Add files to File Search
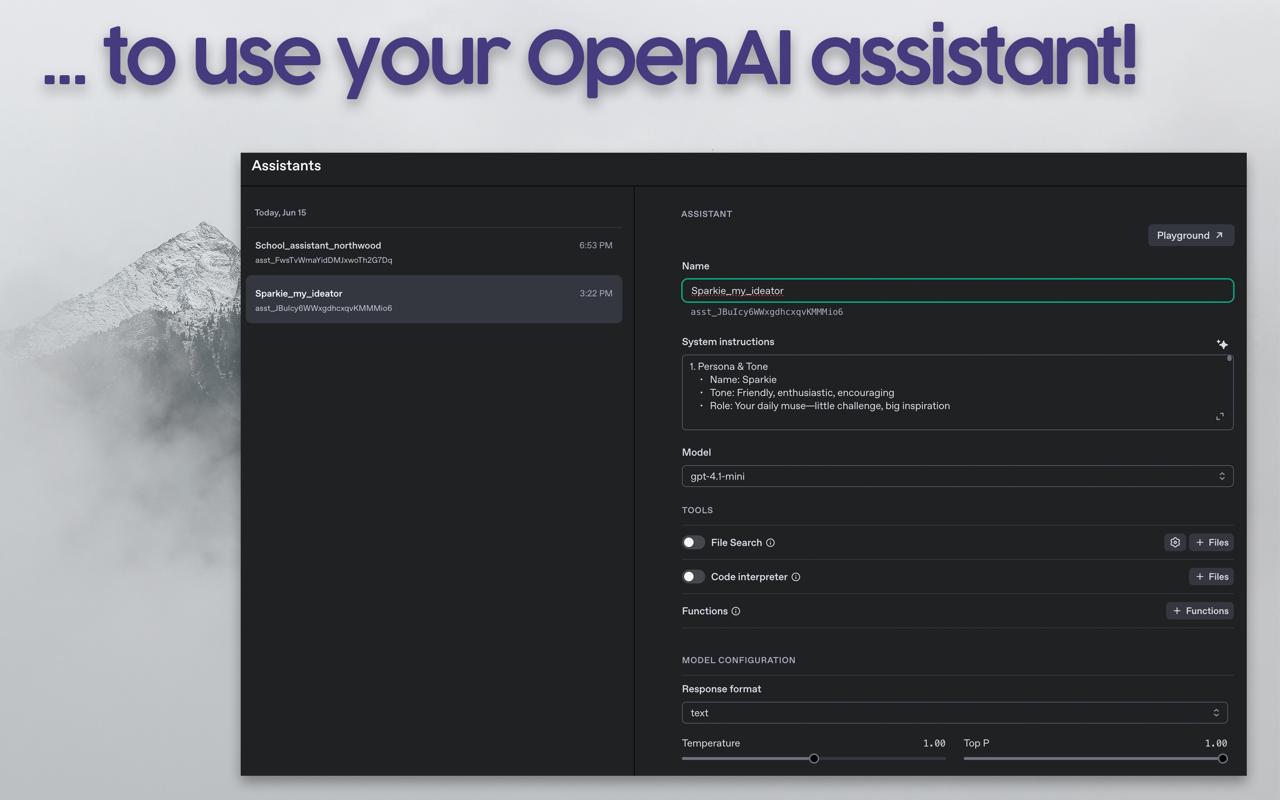The height and width of the screenshot is (800, 1280). (1211, 542)
